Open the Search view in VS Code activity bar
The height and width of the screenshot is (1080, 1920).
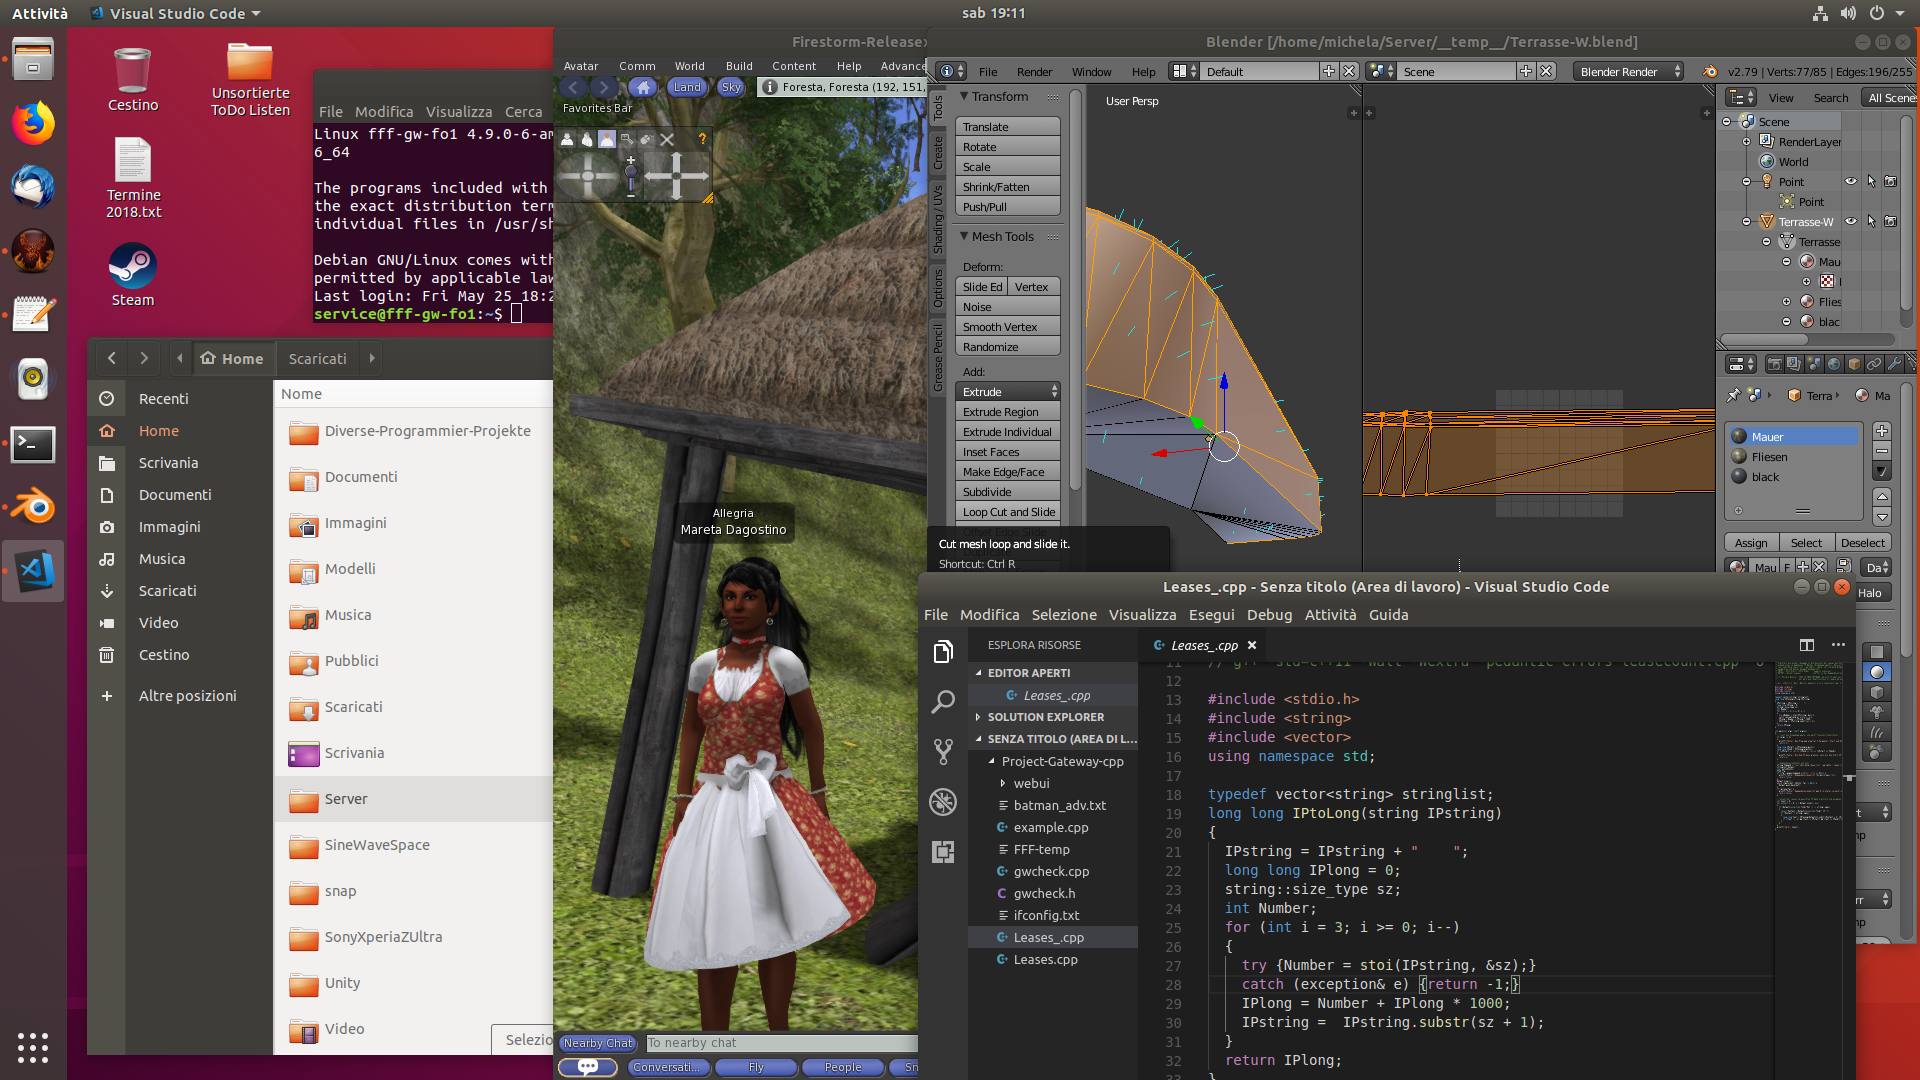pyautogui.click(x=943, y=702)
